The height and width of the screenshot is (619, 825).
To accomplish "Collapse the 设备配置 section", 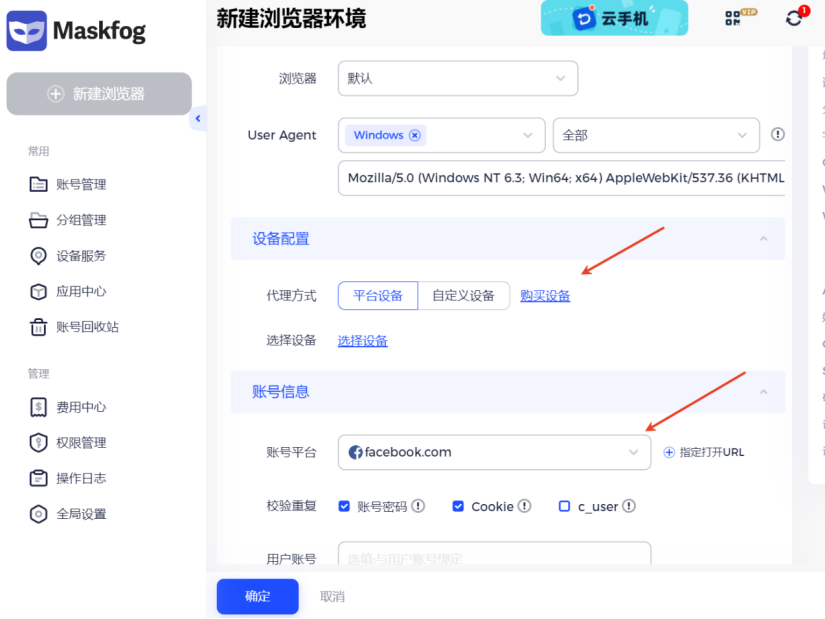I will (x=764, y=239).
